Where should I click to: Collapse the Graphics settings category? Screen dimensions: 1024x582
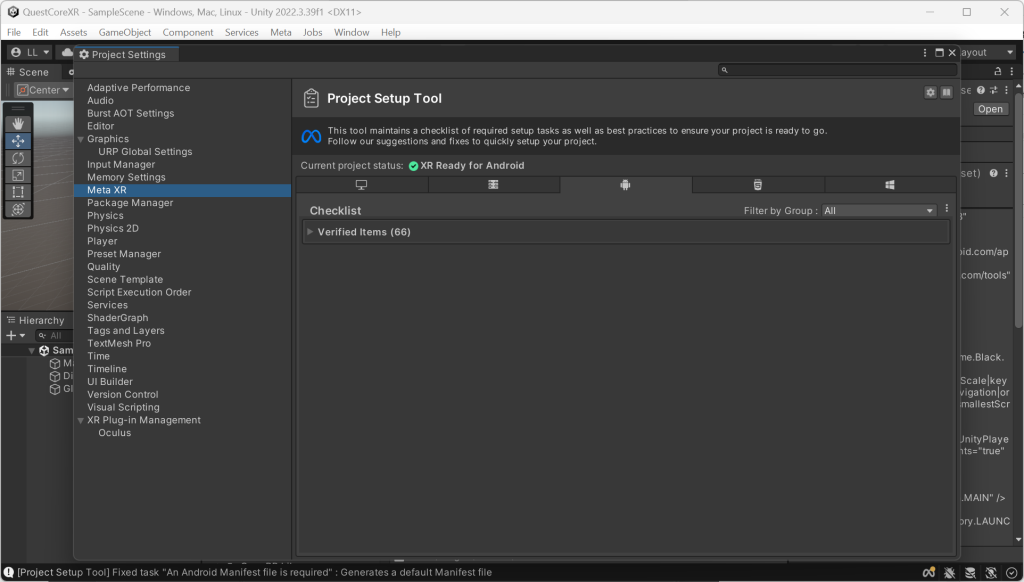81,139
